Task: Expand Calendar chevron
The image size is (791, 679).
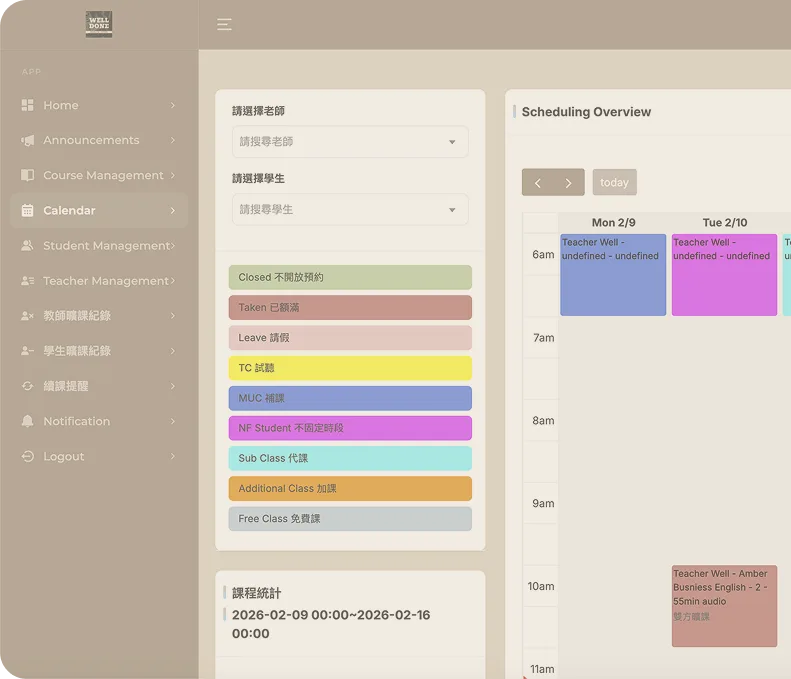Action: pyautogui.click(x=173, y=210)
